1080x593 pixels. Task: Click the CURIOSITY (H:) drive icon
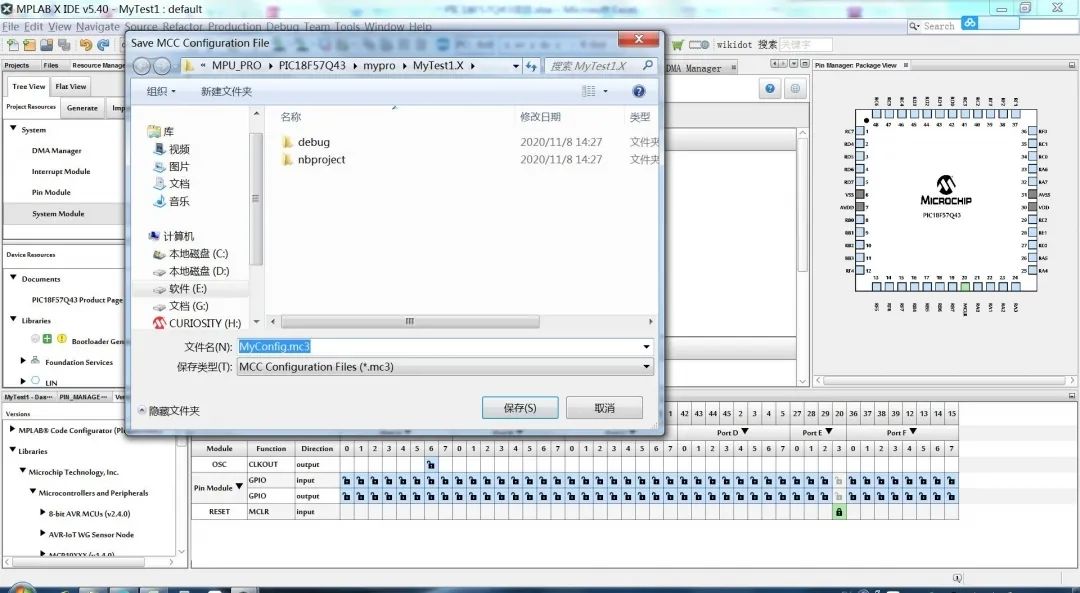tap(159, 324)
